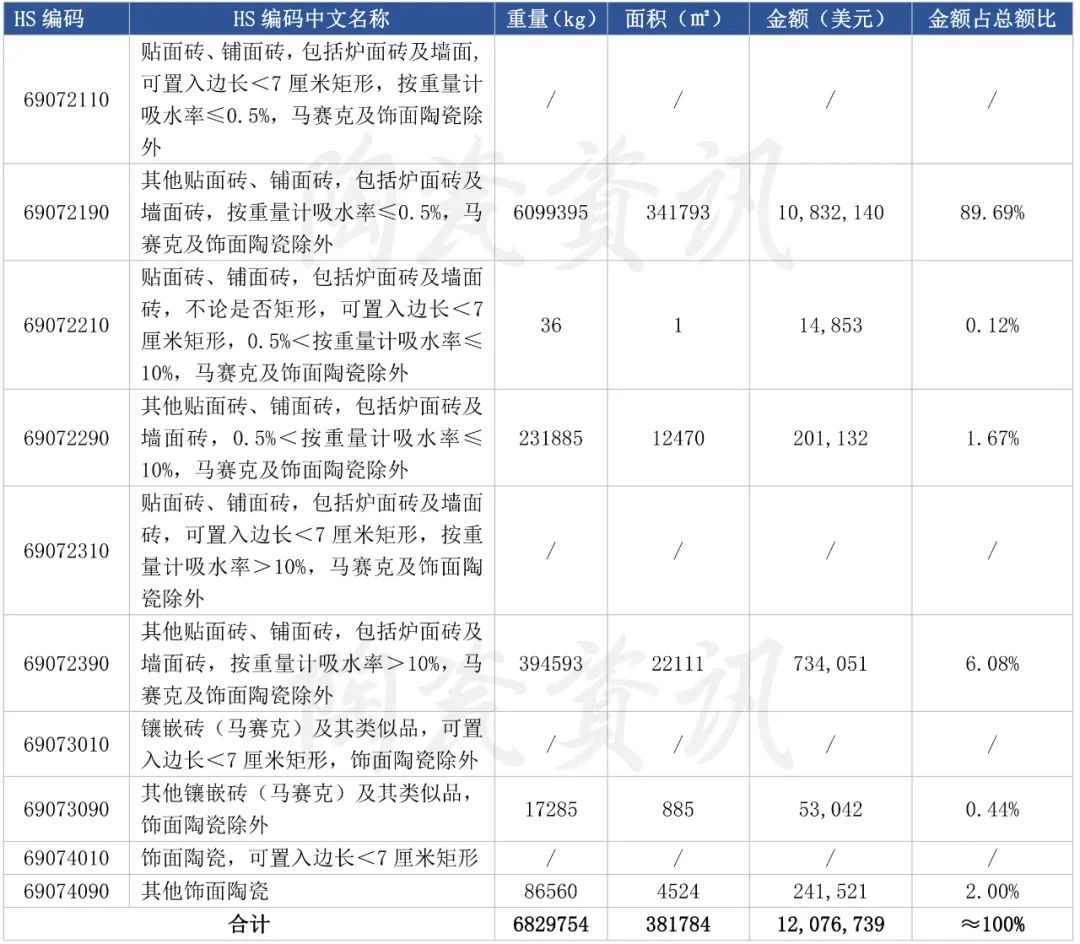Select HS code cell 69074010
Viewport: 1080px width, 944px height.
click(x=66, y=859)
